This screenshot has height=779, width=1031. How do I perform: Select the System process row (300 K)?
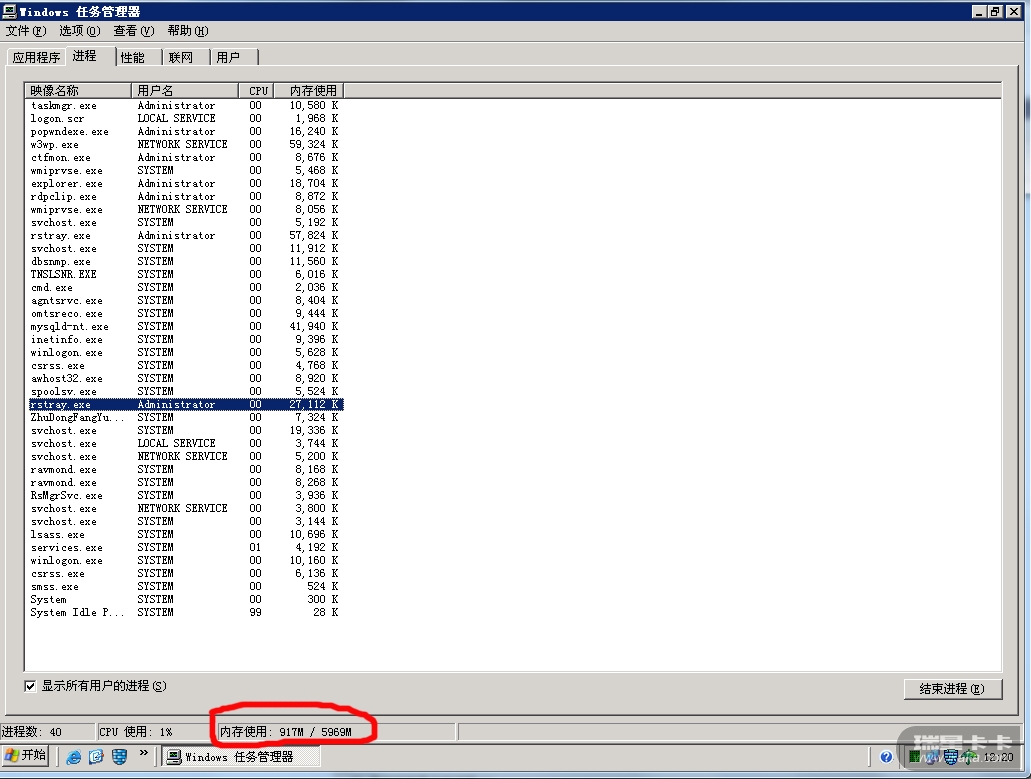[185, 600]
